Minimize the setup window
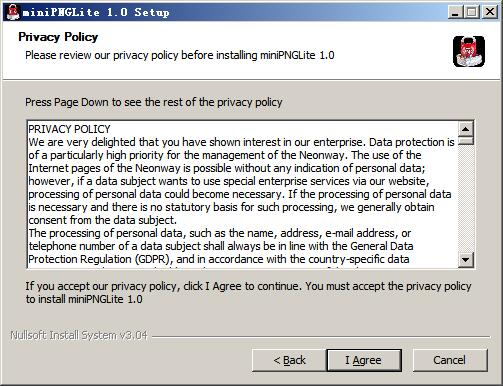Image resolution: width=503 pixels, height=386 pixels. point(455,12)
